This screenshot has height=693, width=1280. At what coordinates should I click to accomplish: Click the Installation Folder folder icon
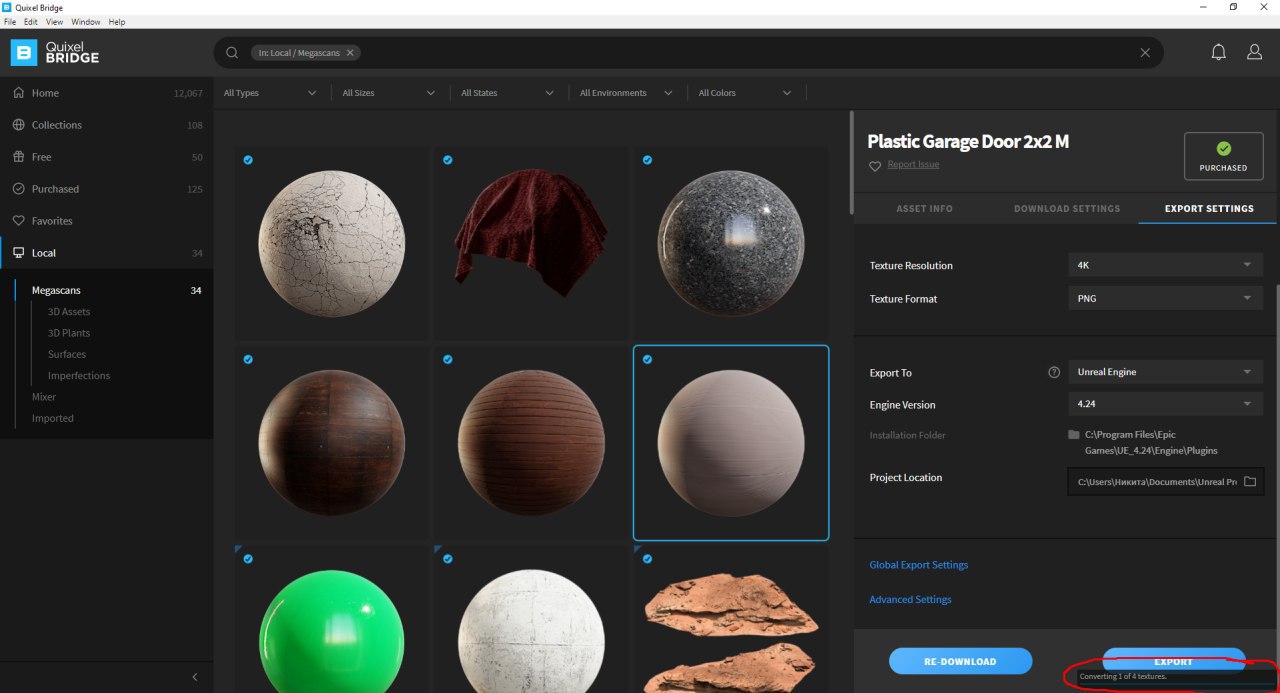click(x=1074, y=435)
